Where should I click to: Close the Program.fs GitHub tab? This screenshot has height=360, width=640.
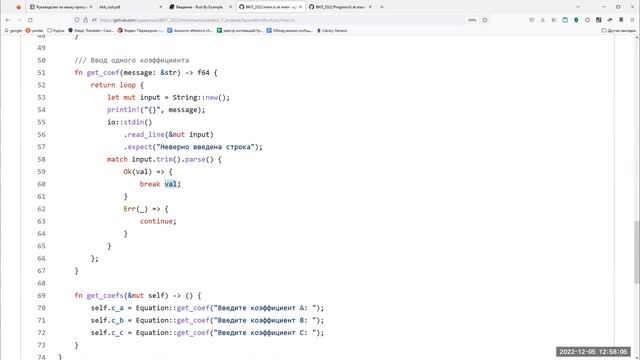point(370,7)
